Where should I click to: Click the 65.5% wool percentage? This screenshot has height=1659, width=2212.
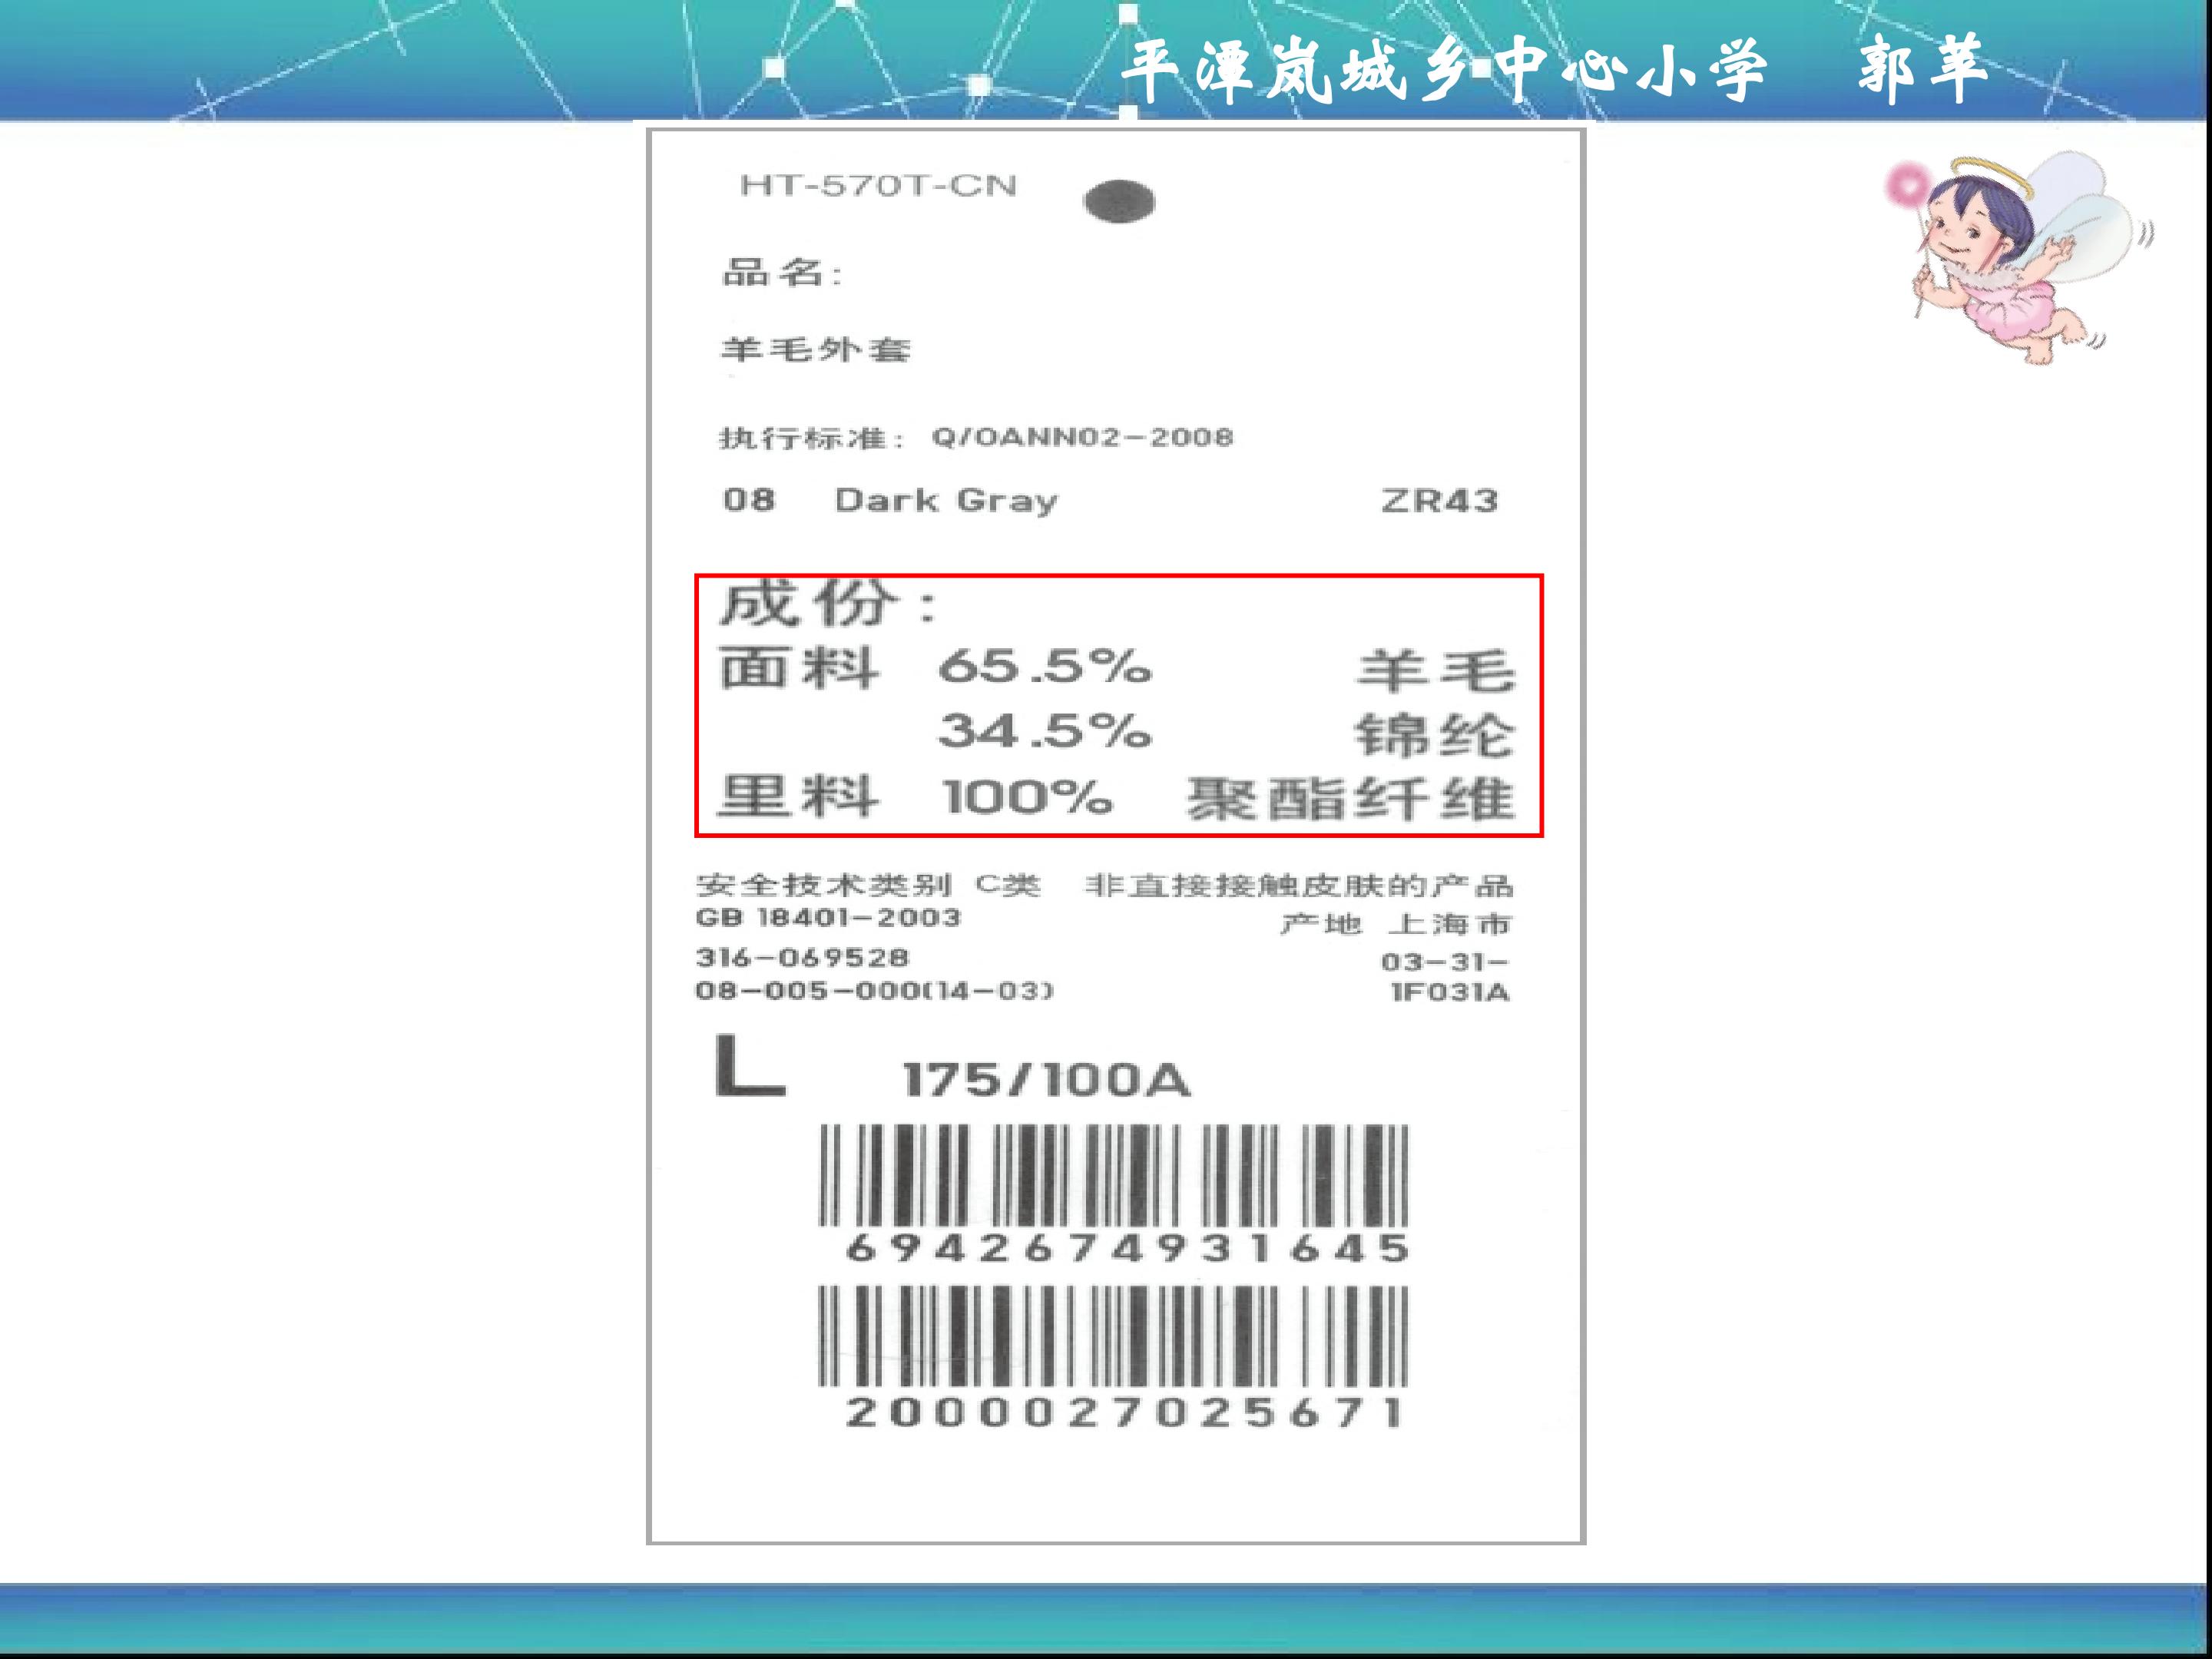(x=1045, y=667)
